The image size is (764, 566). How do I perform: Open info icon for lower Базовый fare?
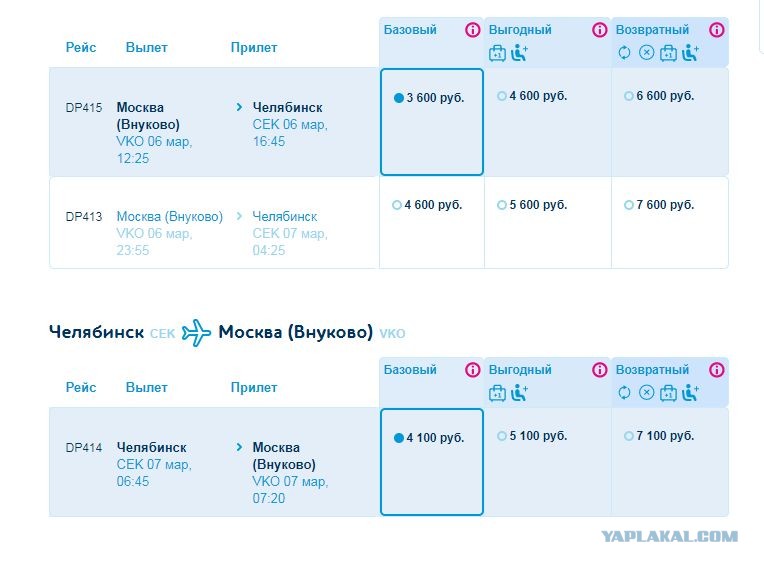(472, 370)
